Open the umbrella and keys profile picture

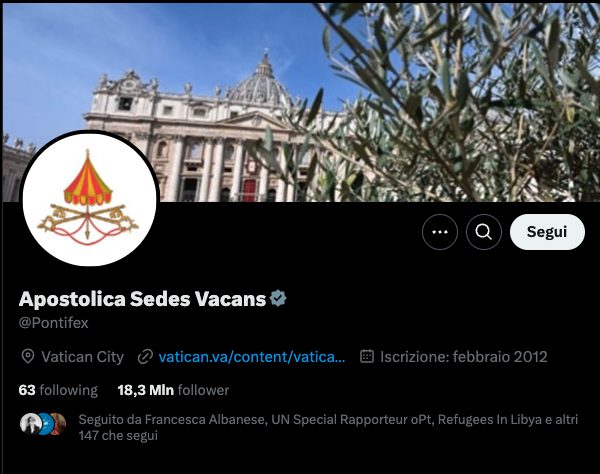[89, 199]
